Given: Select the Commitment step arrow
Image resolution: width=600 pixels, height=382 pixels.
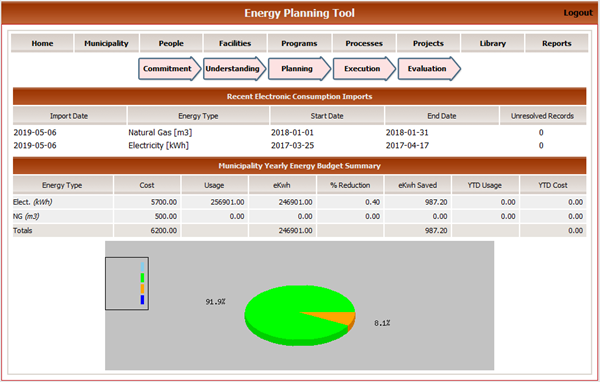Looking at the screenshot, I should pos(170,69).
